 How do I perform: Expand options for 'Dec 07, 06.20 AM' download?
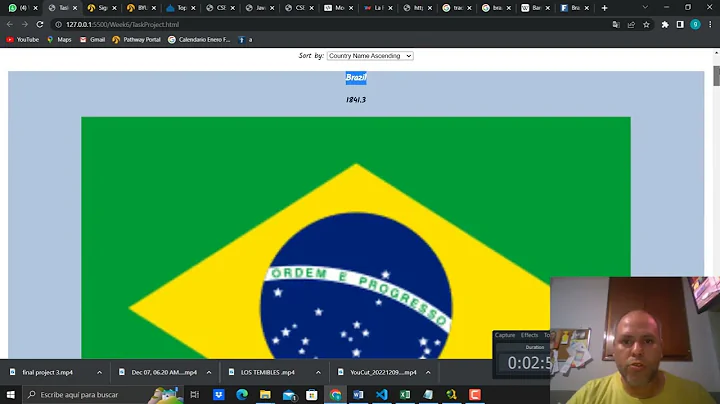click(x=209, y=372)
